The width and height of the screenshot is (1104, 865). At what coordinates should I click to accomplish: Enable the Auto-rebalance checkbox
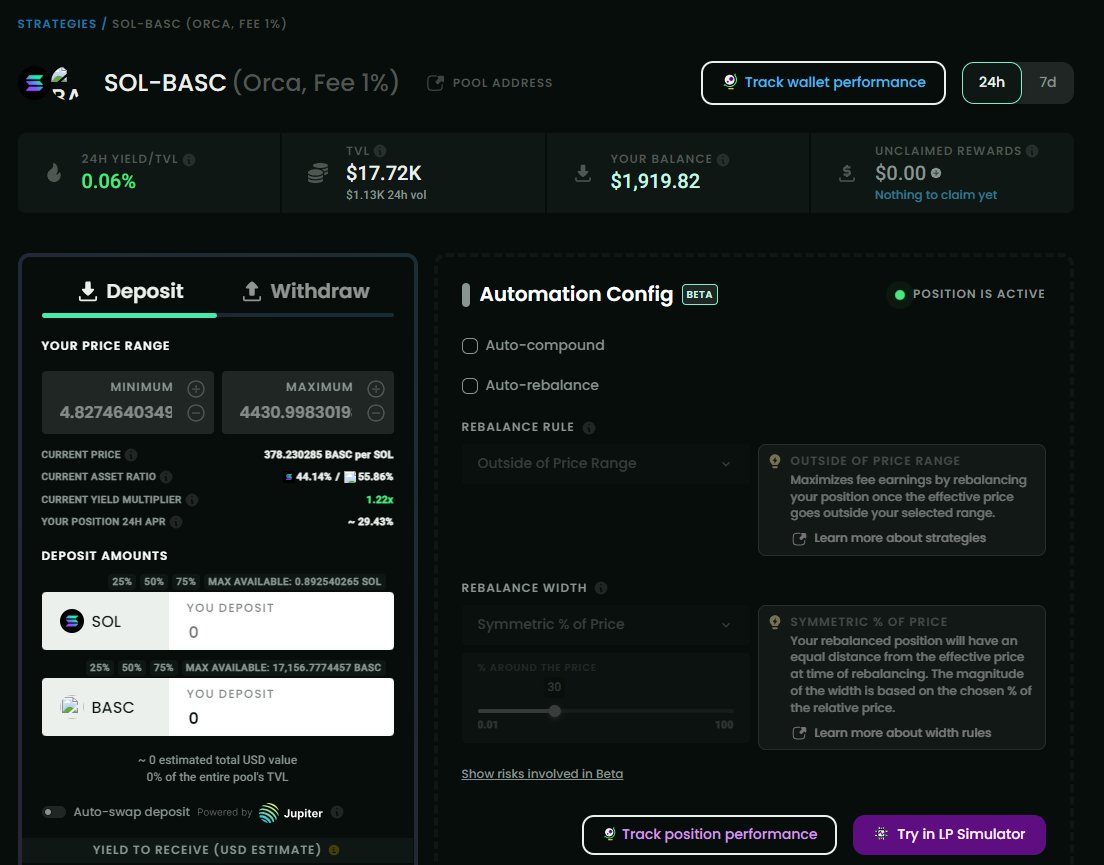(470, 386)
